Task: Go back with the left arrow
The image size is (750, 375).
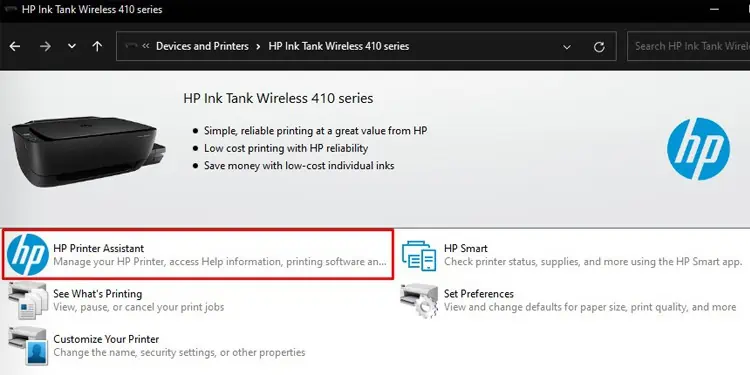Action: (15, 46)
